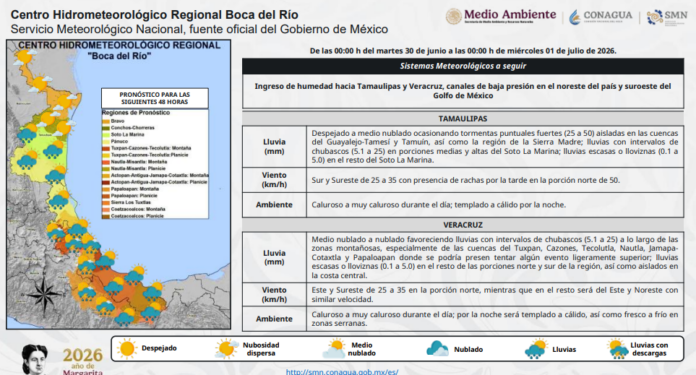Click 'Viento (km/h)' label in Tamaulipas table
This screenshot has height=375, width=696.
pos(274,180)
